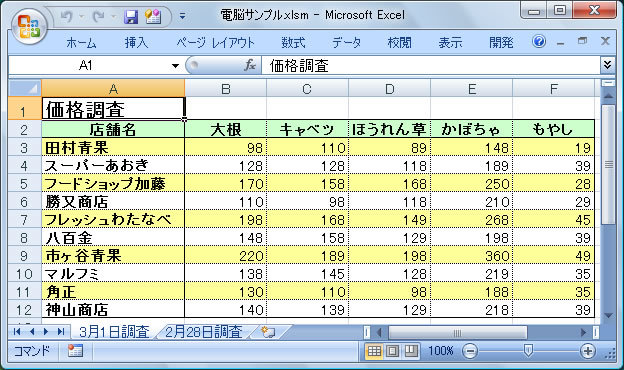
Task: Select row 5 header
Action: pos(25,183)
